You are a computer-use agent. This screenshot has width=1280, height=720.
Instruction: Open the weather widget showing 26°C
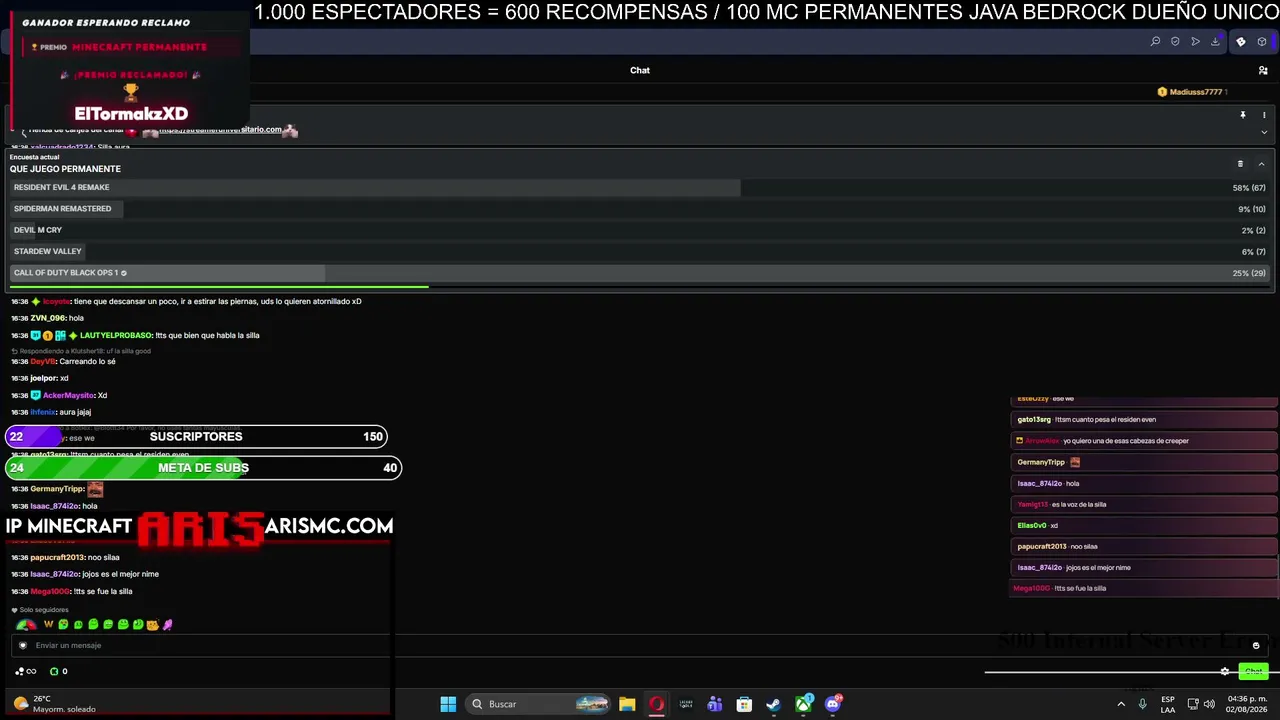point(55,704)
